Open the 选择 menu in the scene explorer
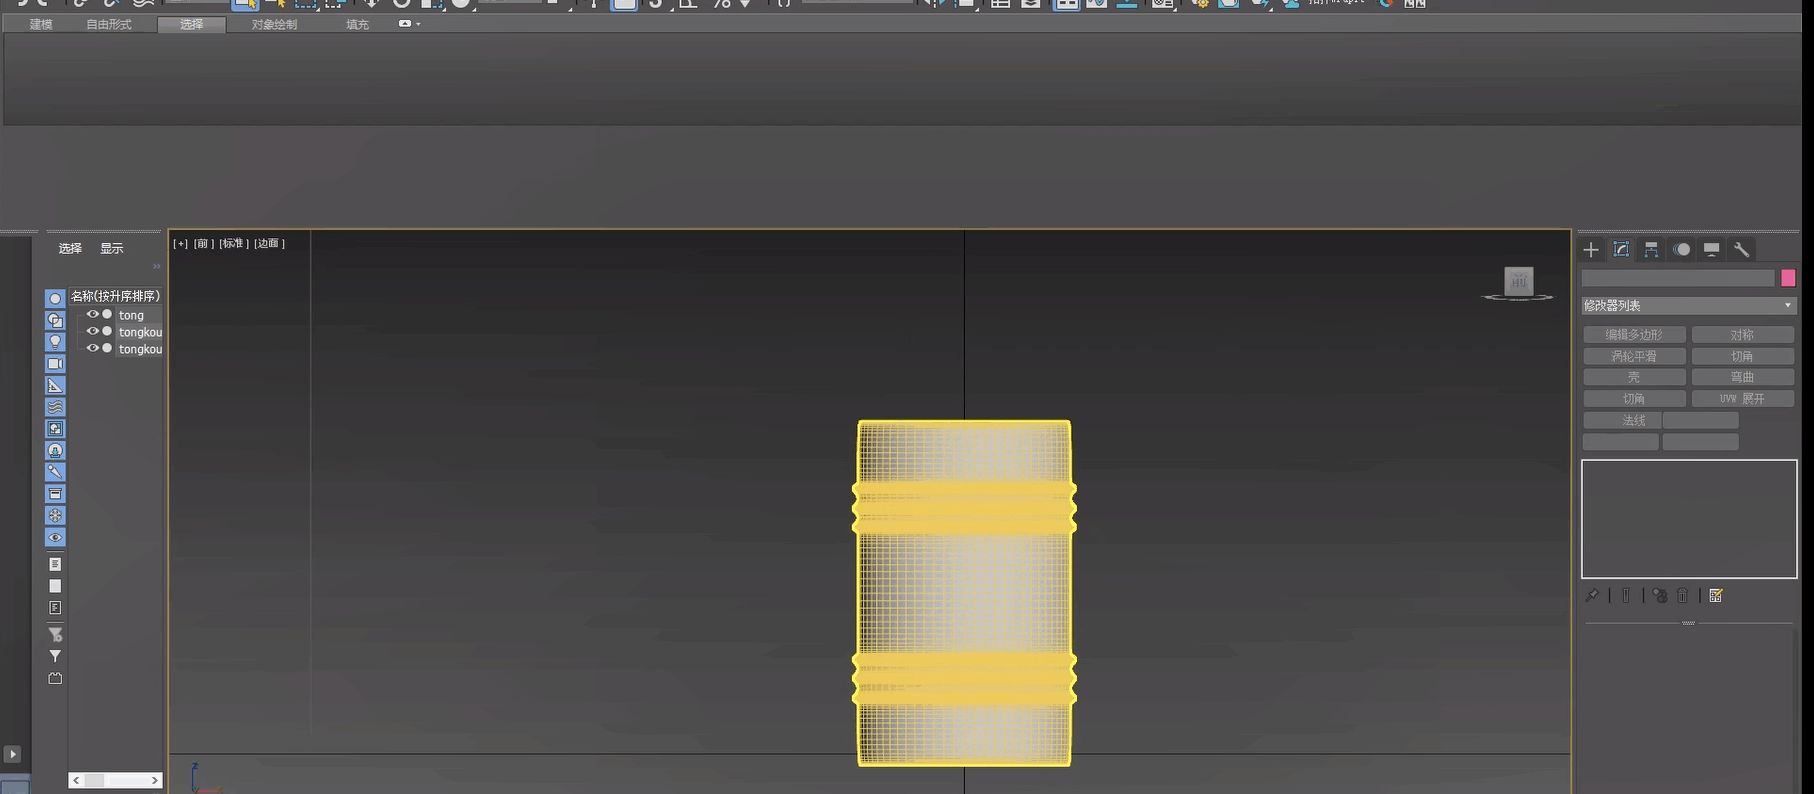The height and width of the screenshot is (794, 1814). point(70,248)
